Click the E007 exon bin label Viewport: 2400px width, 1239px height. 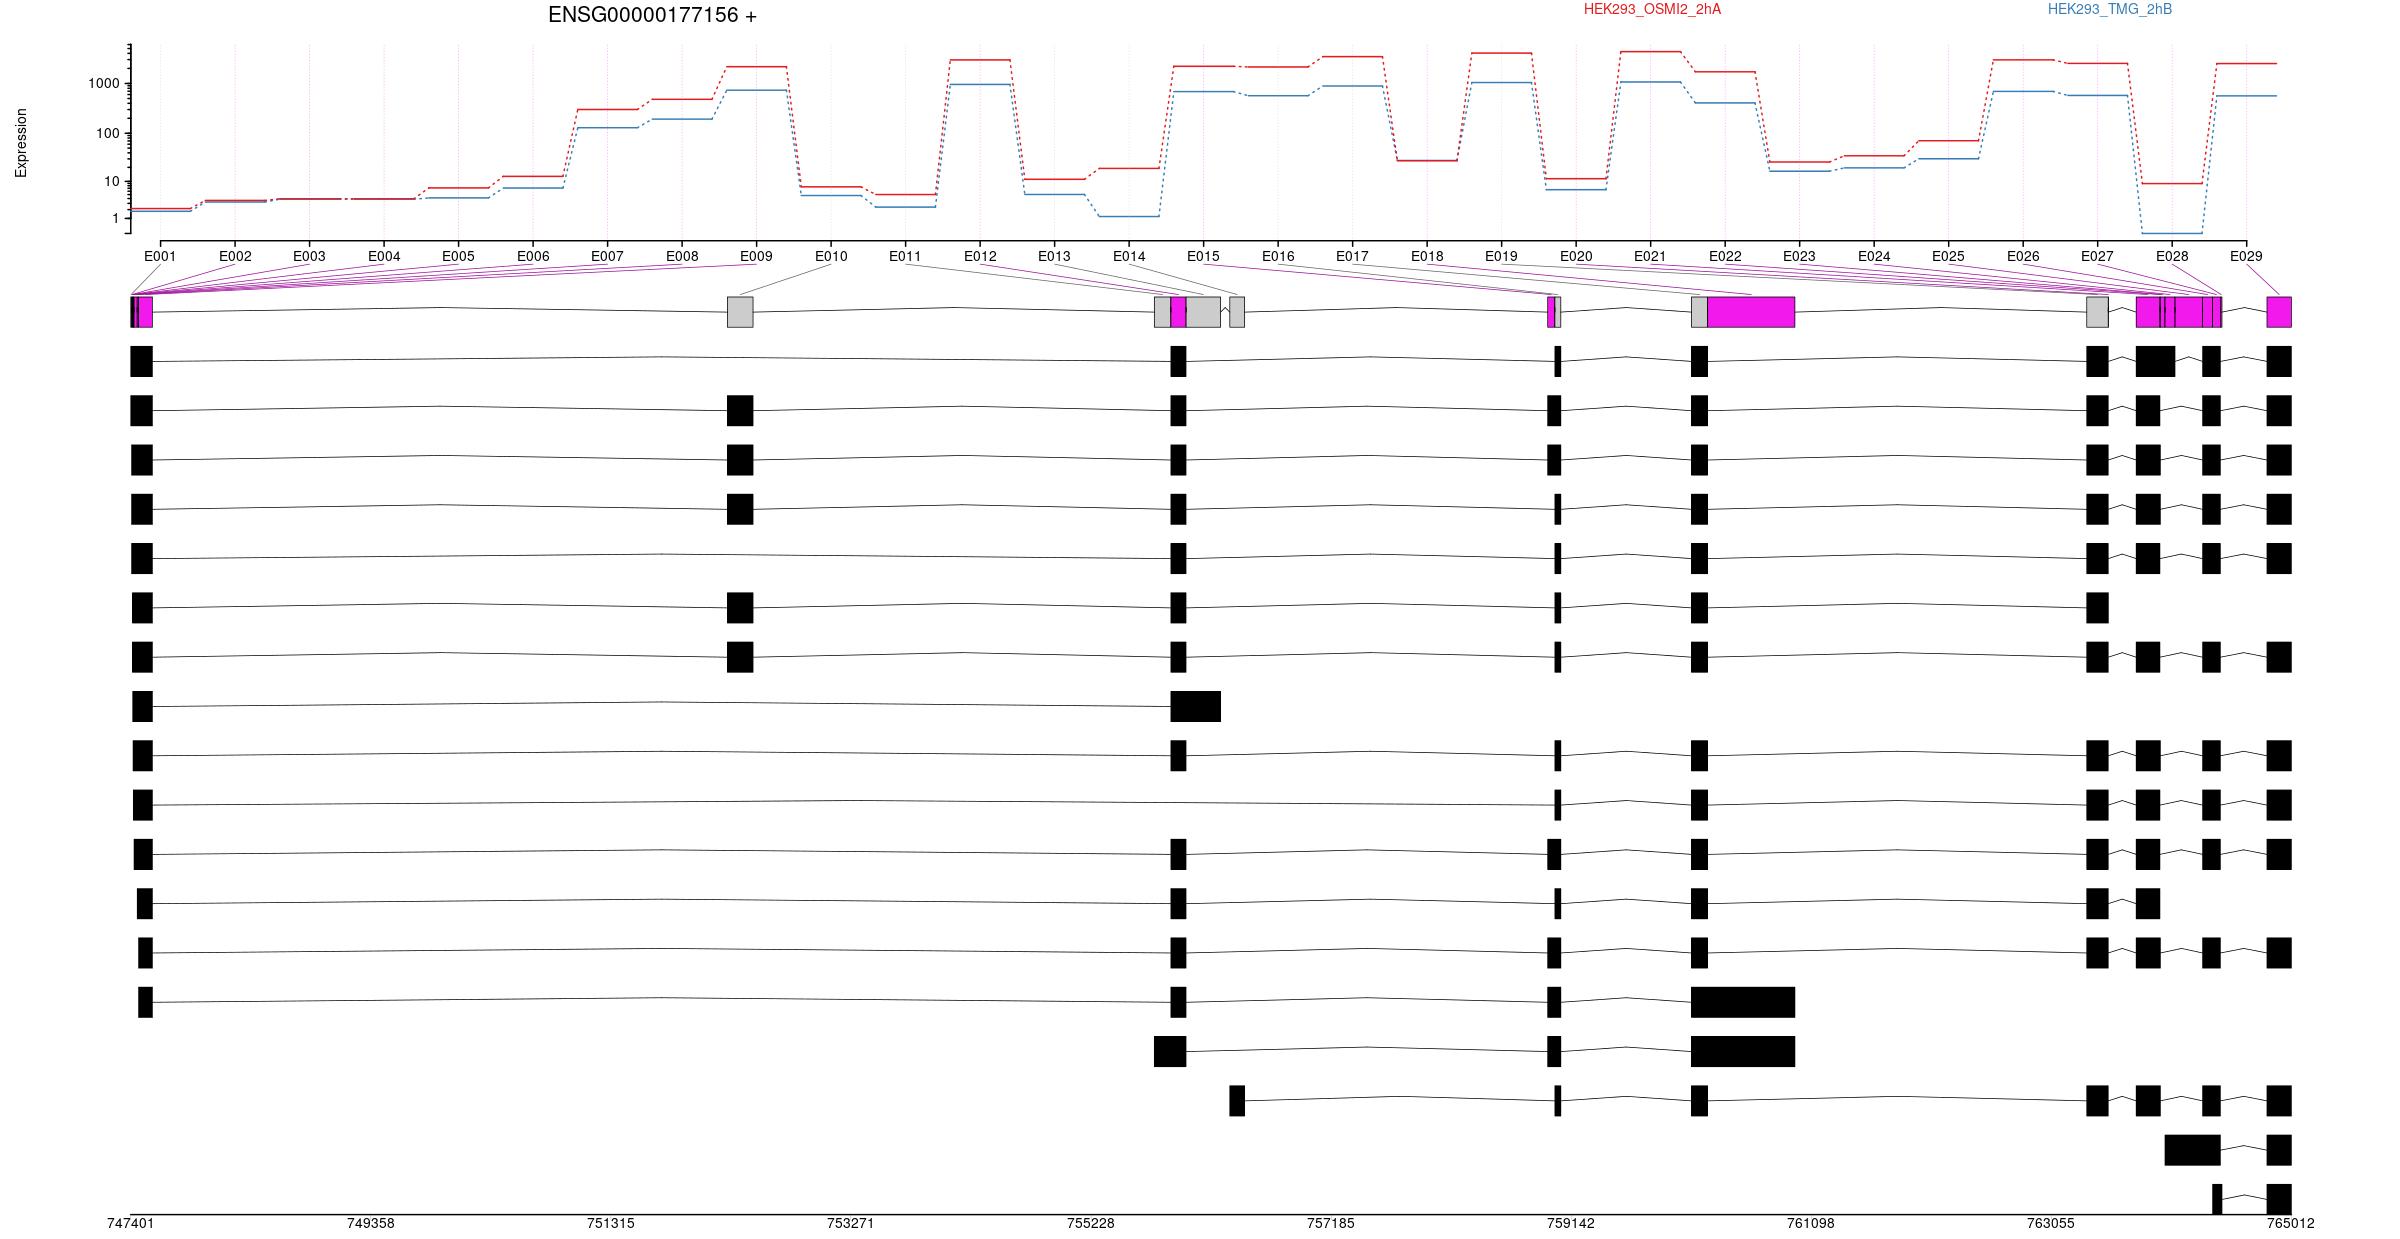pos(607,256)
